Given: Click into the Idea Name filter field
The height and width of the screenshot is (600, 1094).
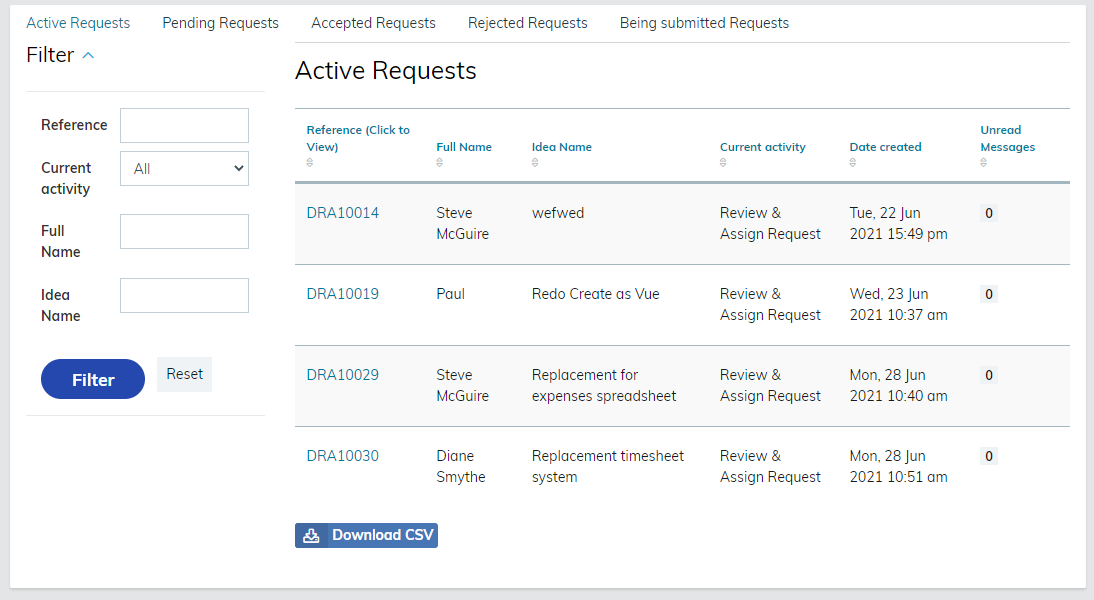Looking at the screenshot, I should pyautogui.click(x=184, y=296).
